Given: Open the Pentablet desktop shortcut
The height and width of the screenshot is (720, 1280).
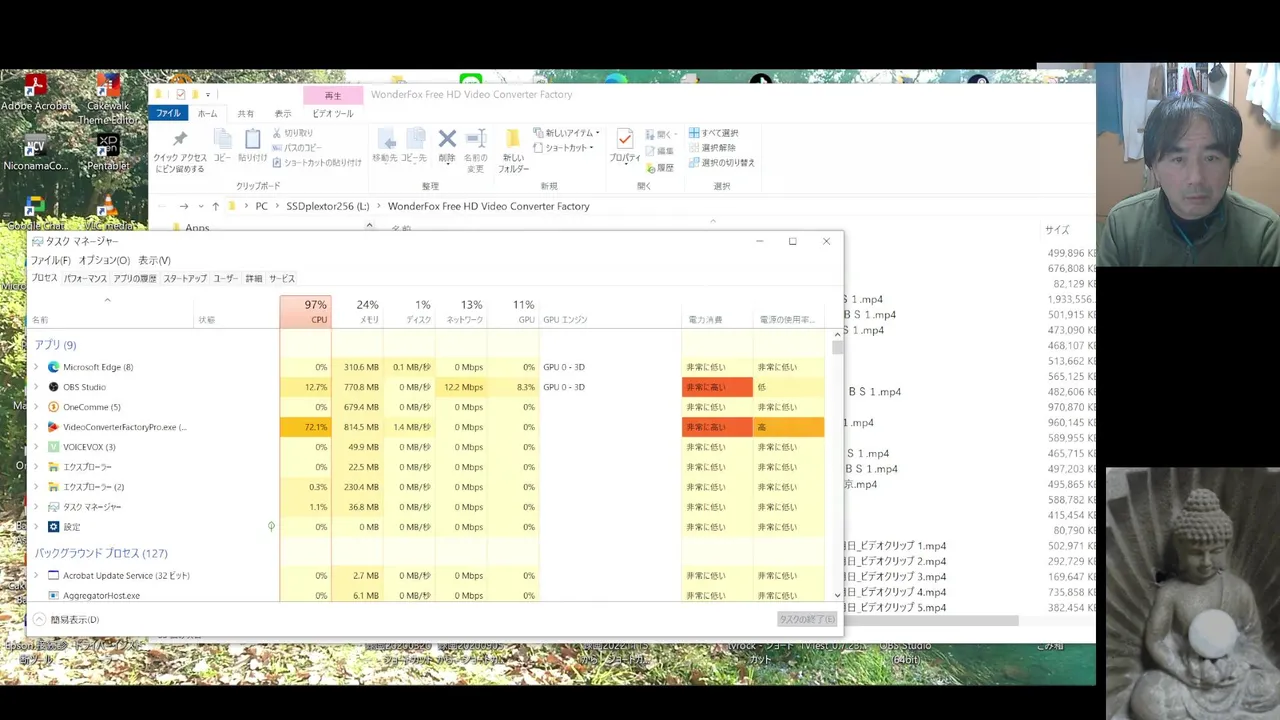Looking at the screenshot, I should (x=108, y=152).
